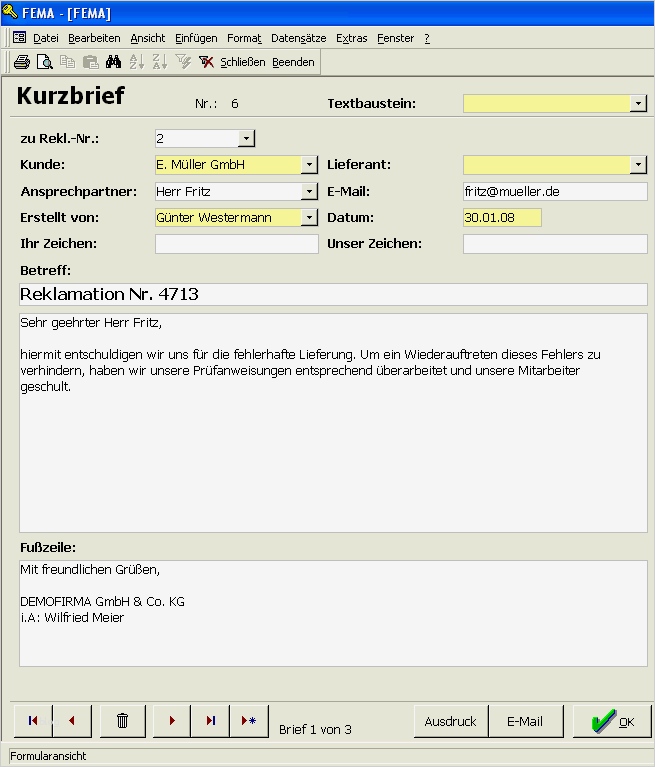This screenshot has height=767, width=655.
Task: Click the Ausdruck button
Action: pos(451,721)
